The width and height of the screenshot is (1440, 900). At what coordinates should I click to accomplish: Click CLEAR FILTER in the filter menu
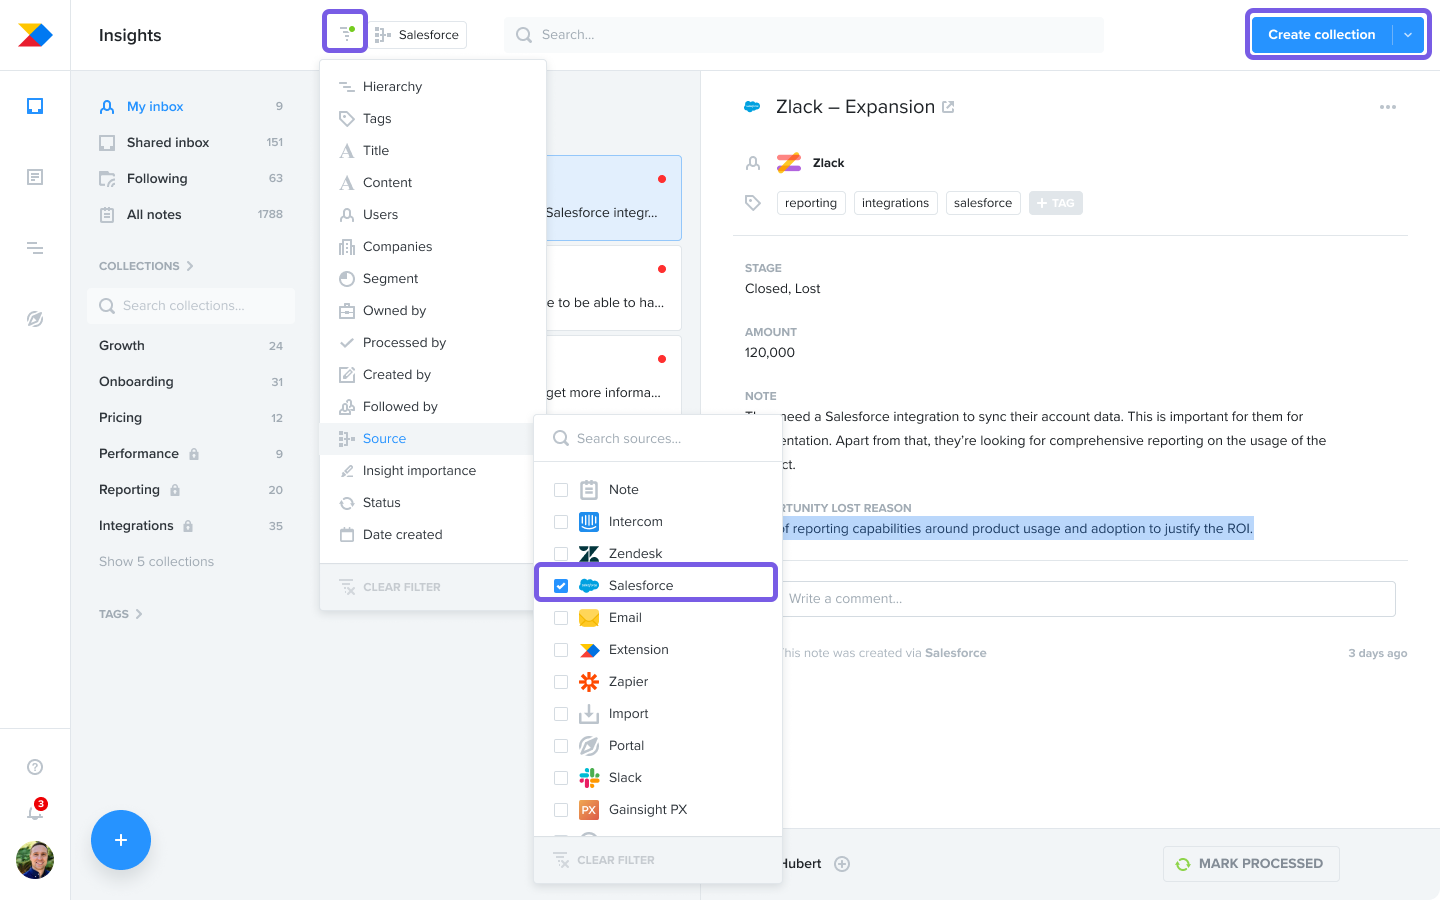pos(390,587)
